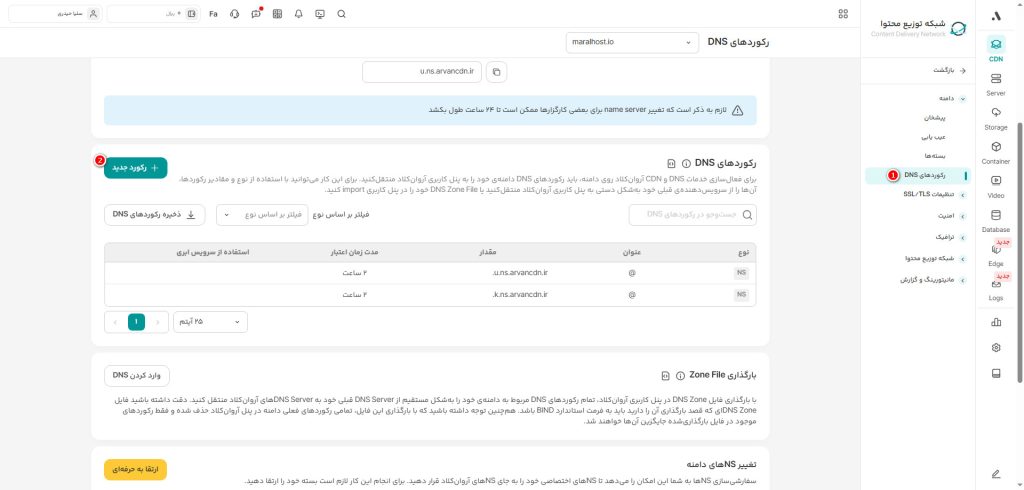Open the Container product icon
Viewport: 1024px width, 490px height.
coord(995,152)
